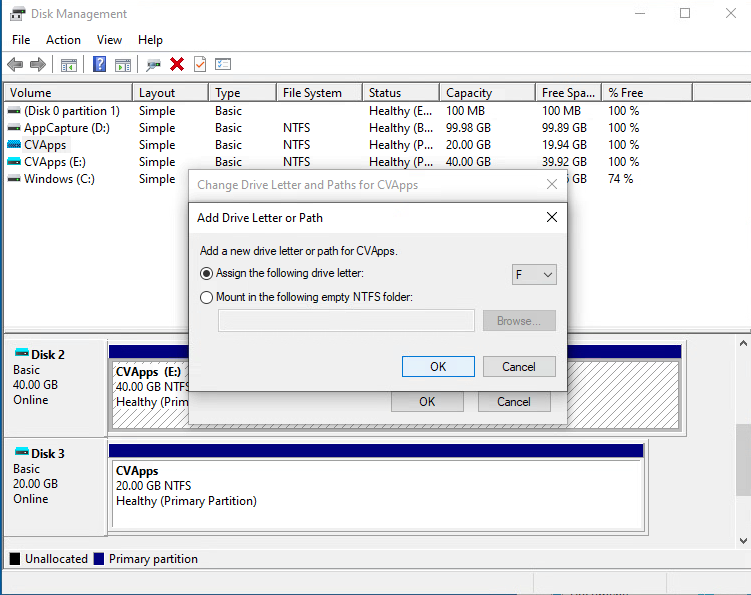Open Help via blue question-mark icon

coord(99,64)
